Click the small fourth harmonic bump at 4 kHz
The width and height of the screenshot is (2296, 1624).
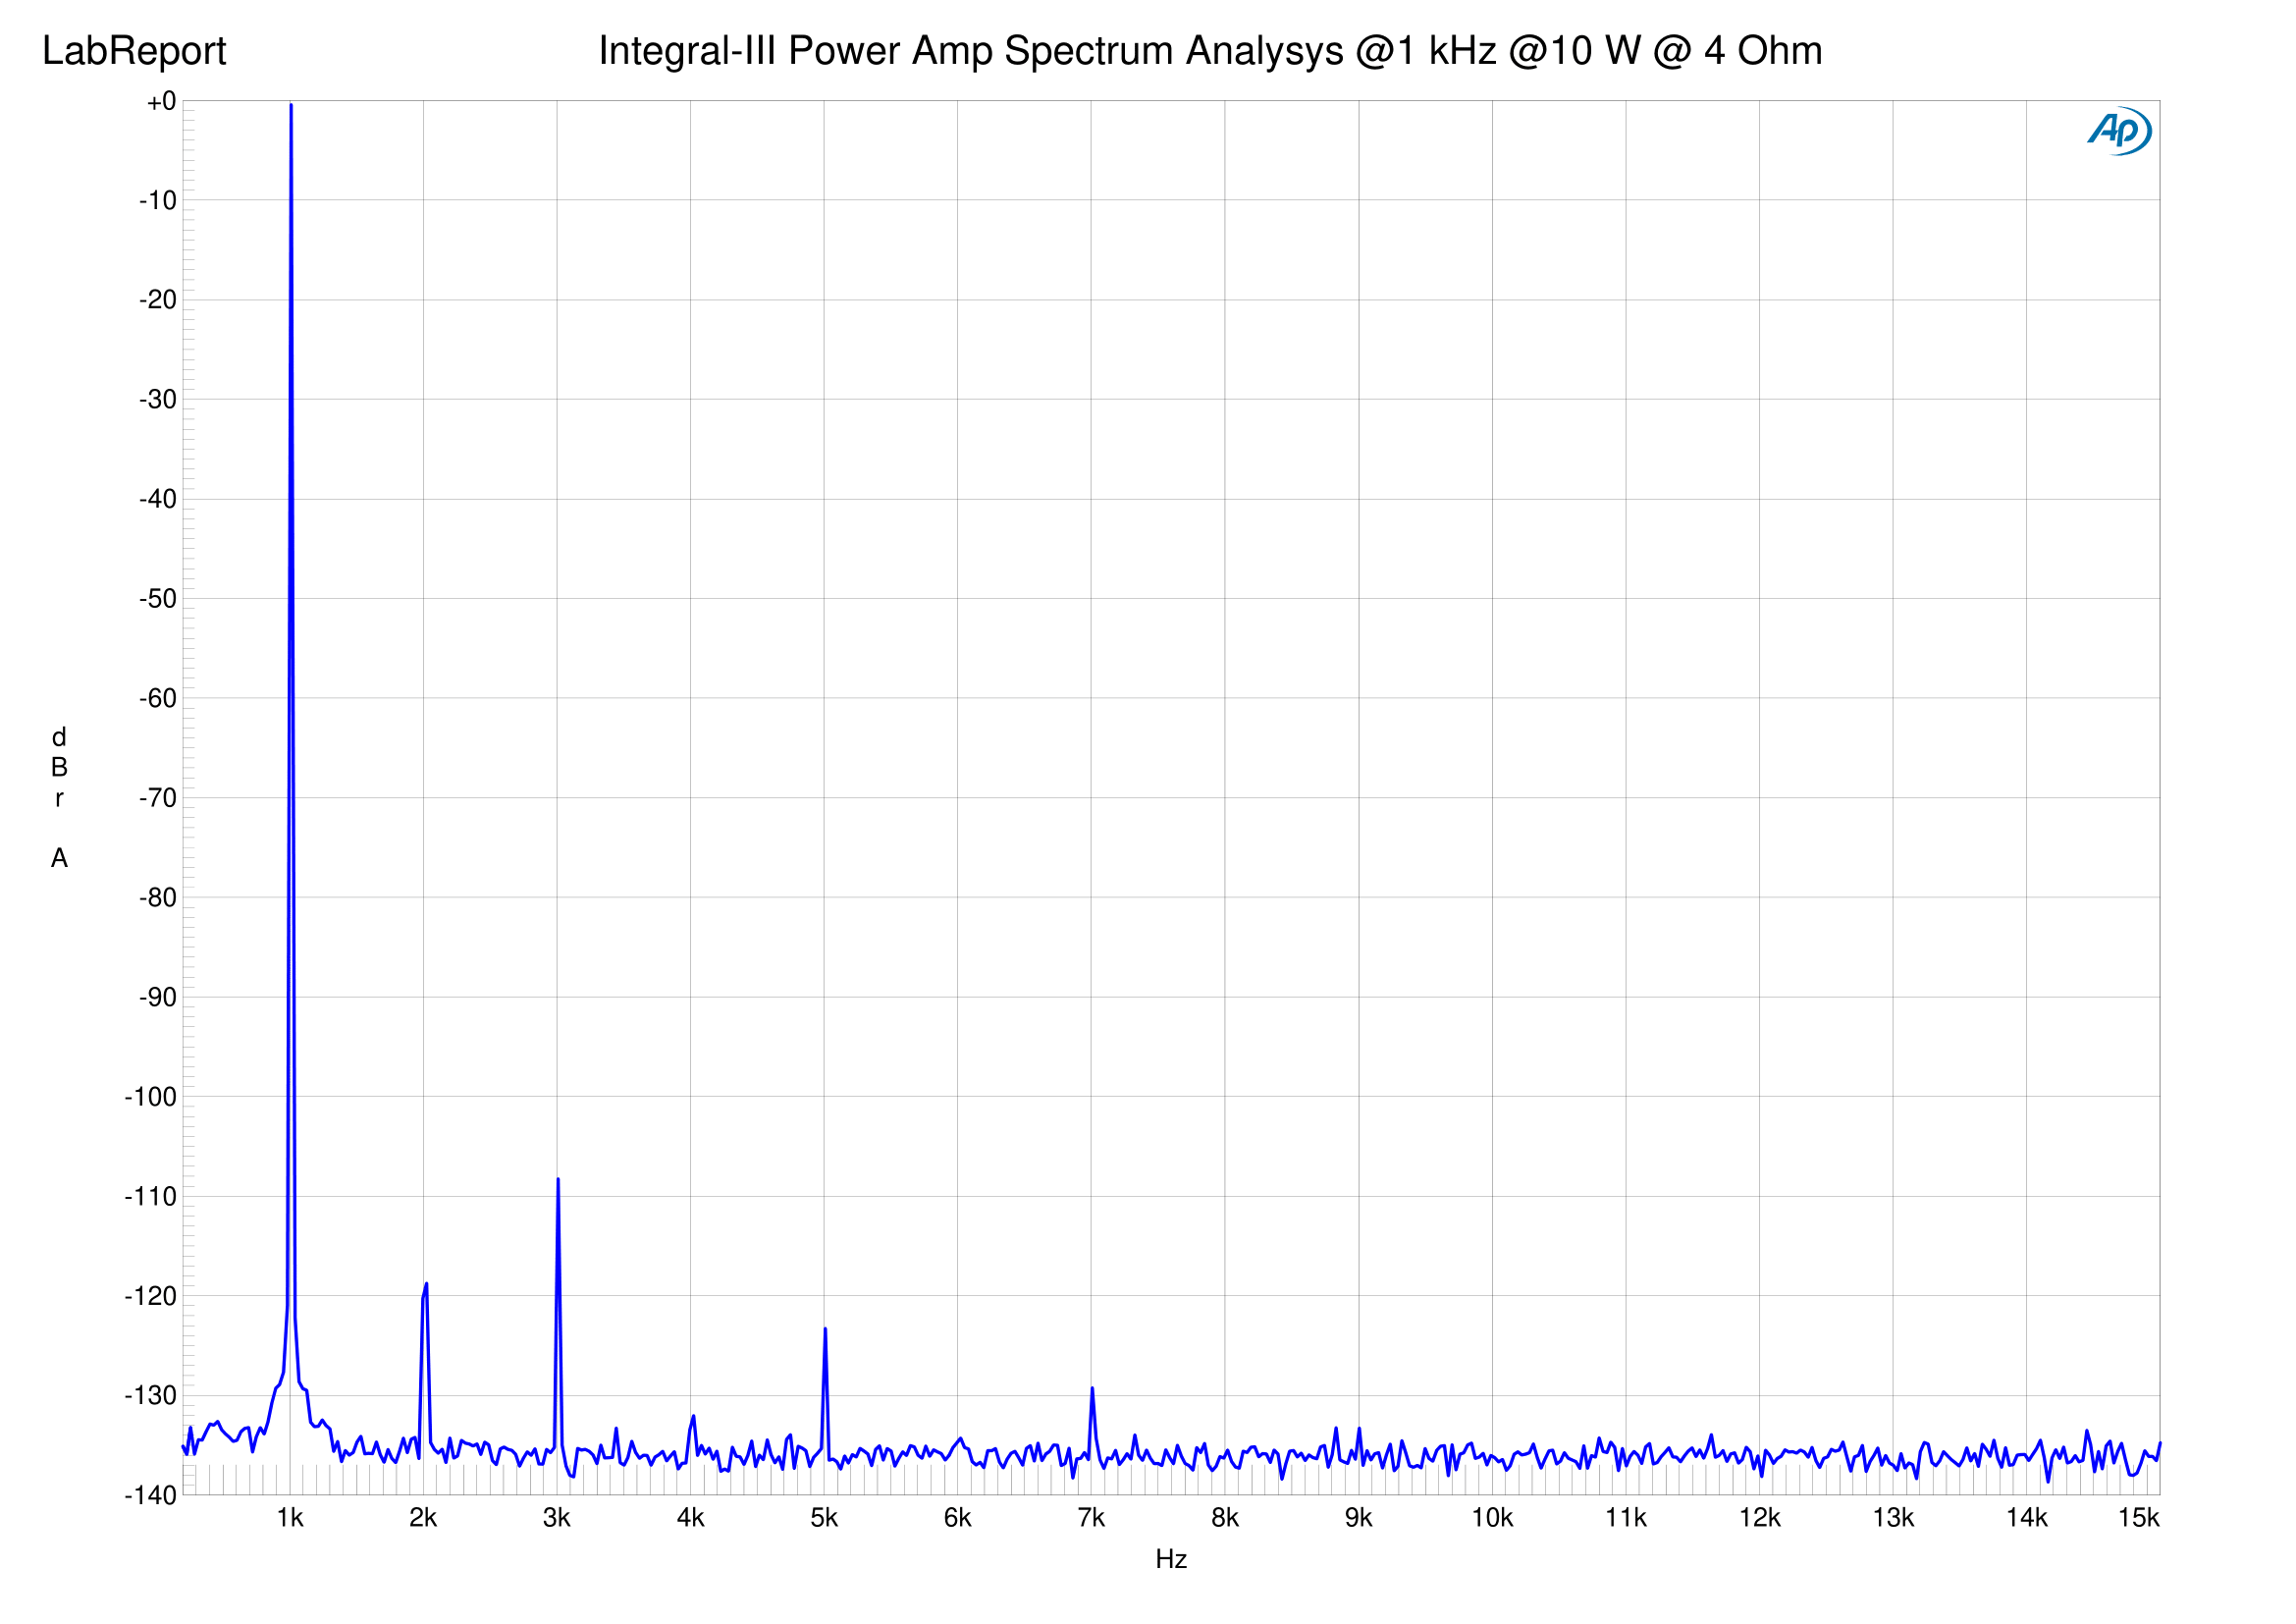693,1417
